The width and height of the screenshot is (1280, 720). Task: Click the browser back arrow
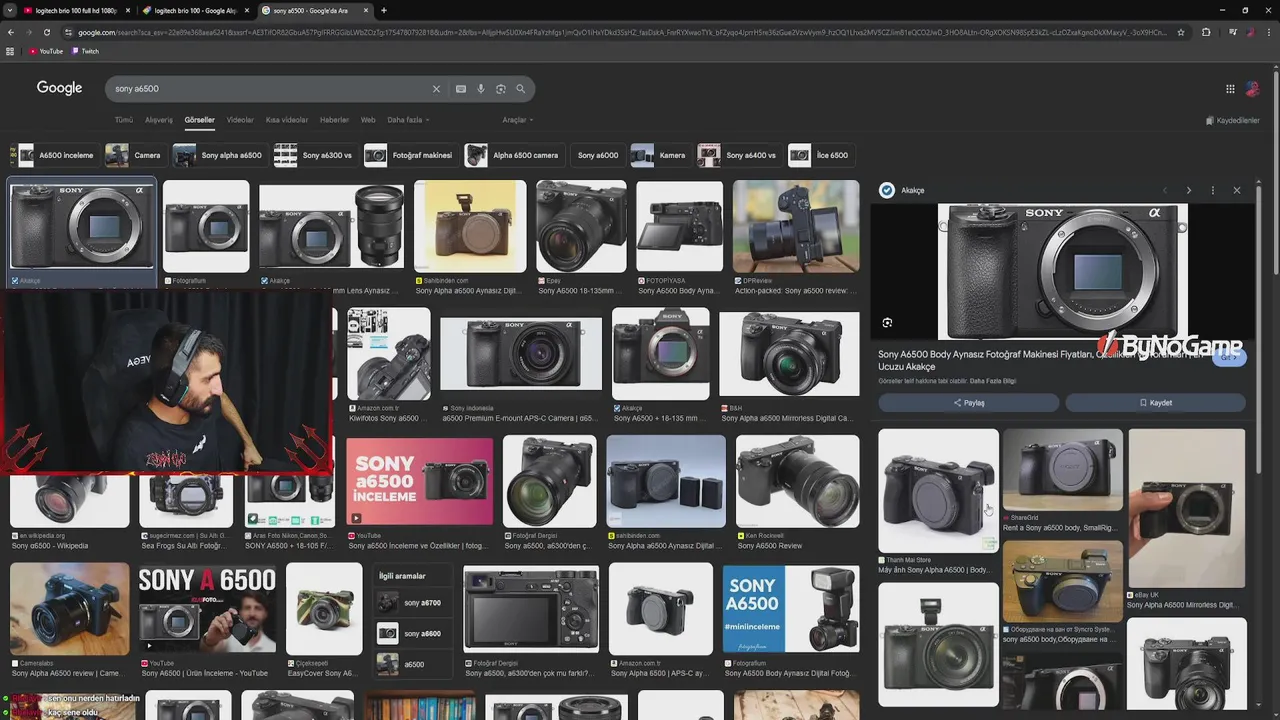[11, 32]
